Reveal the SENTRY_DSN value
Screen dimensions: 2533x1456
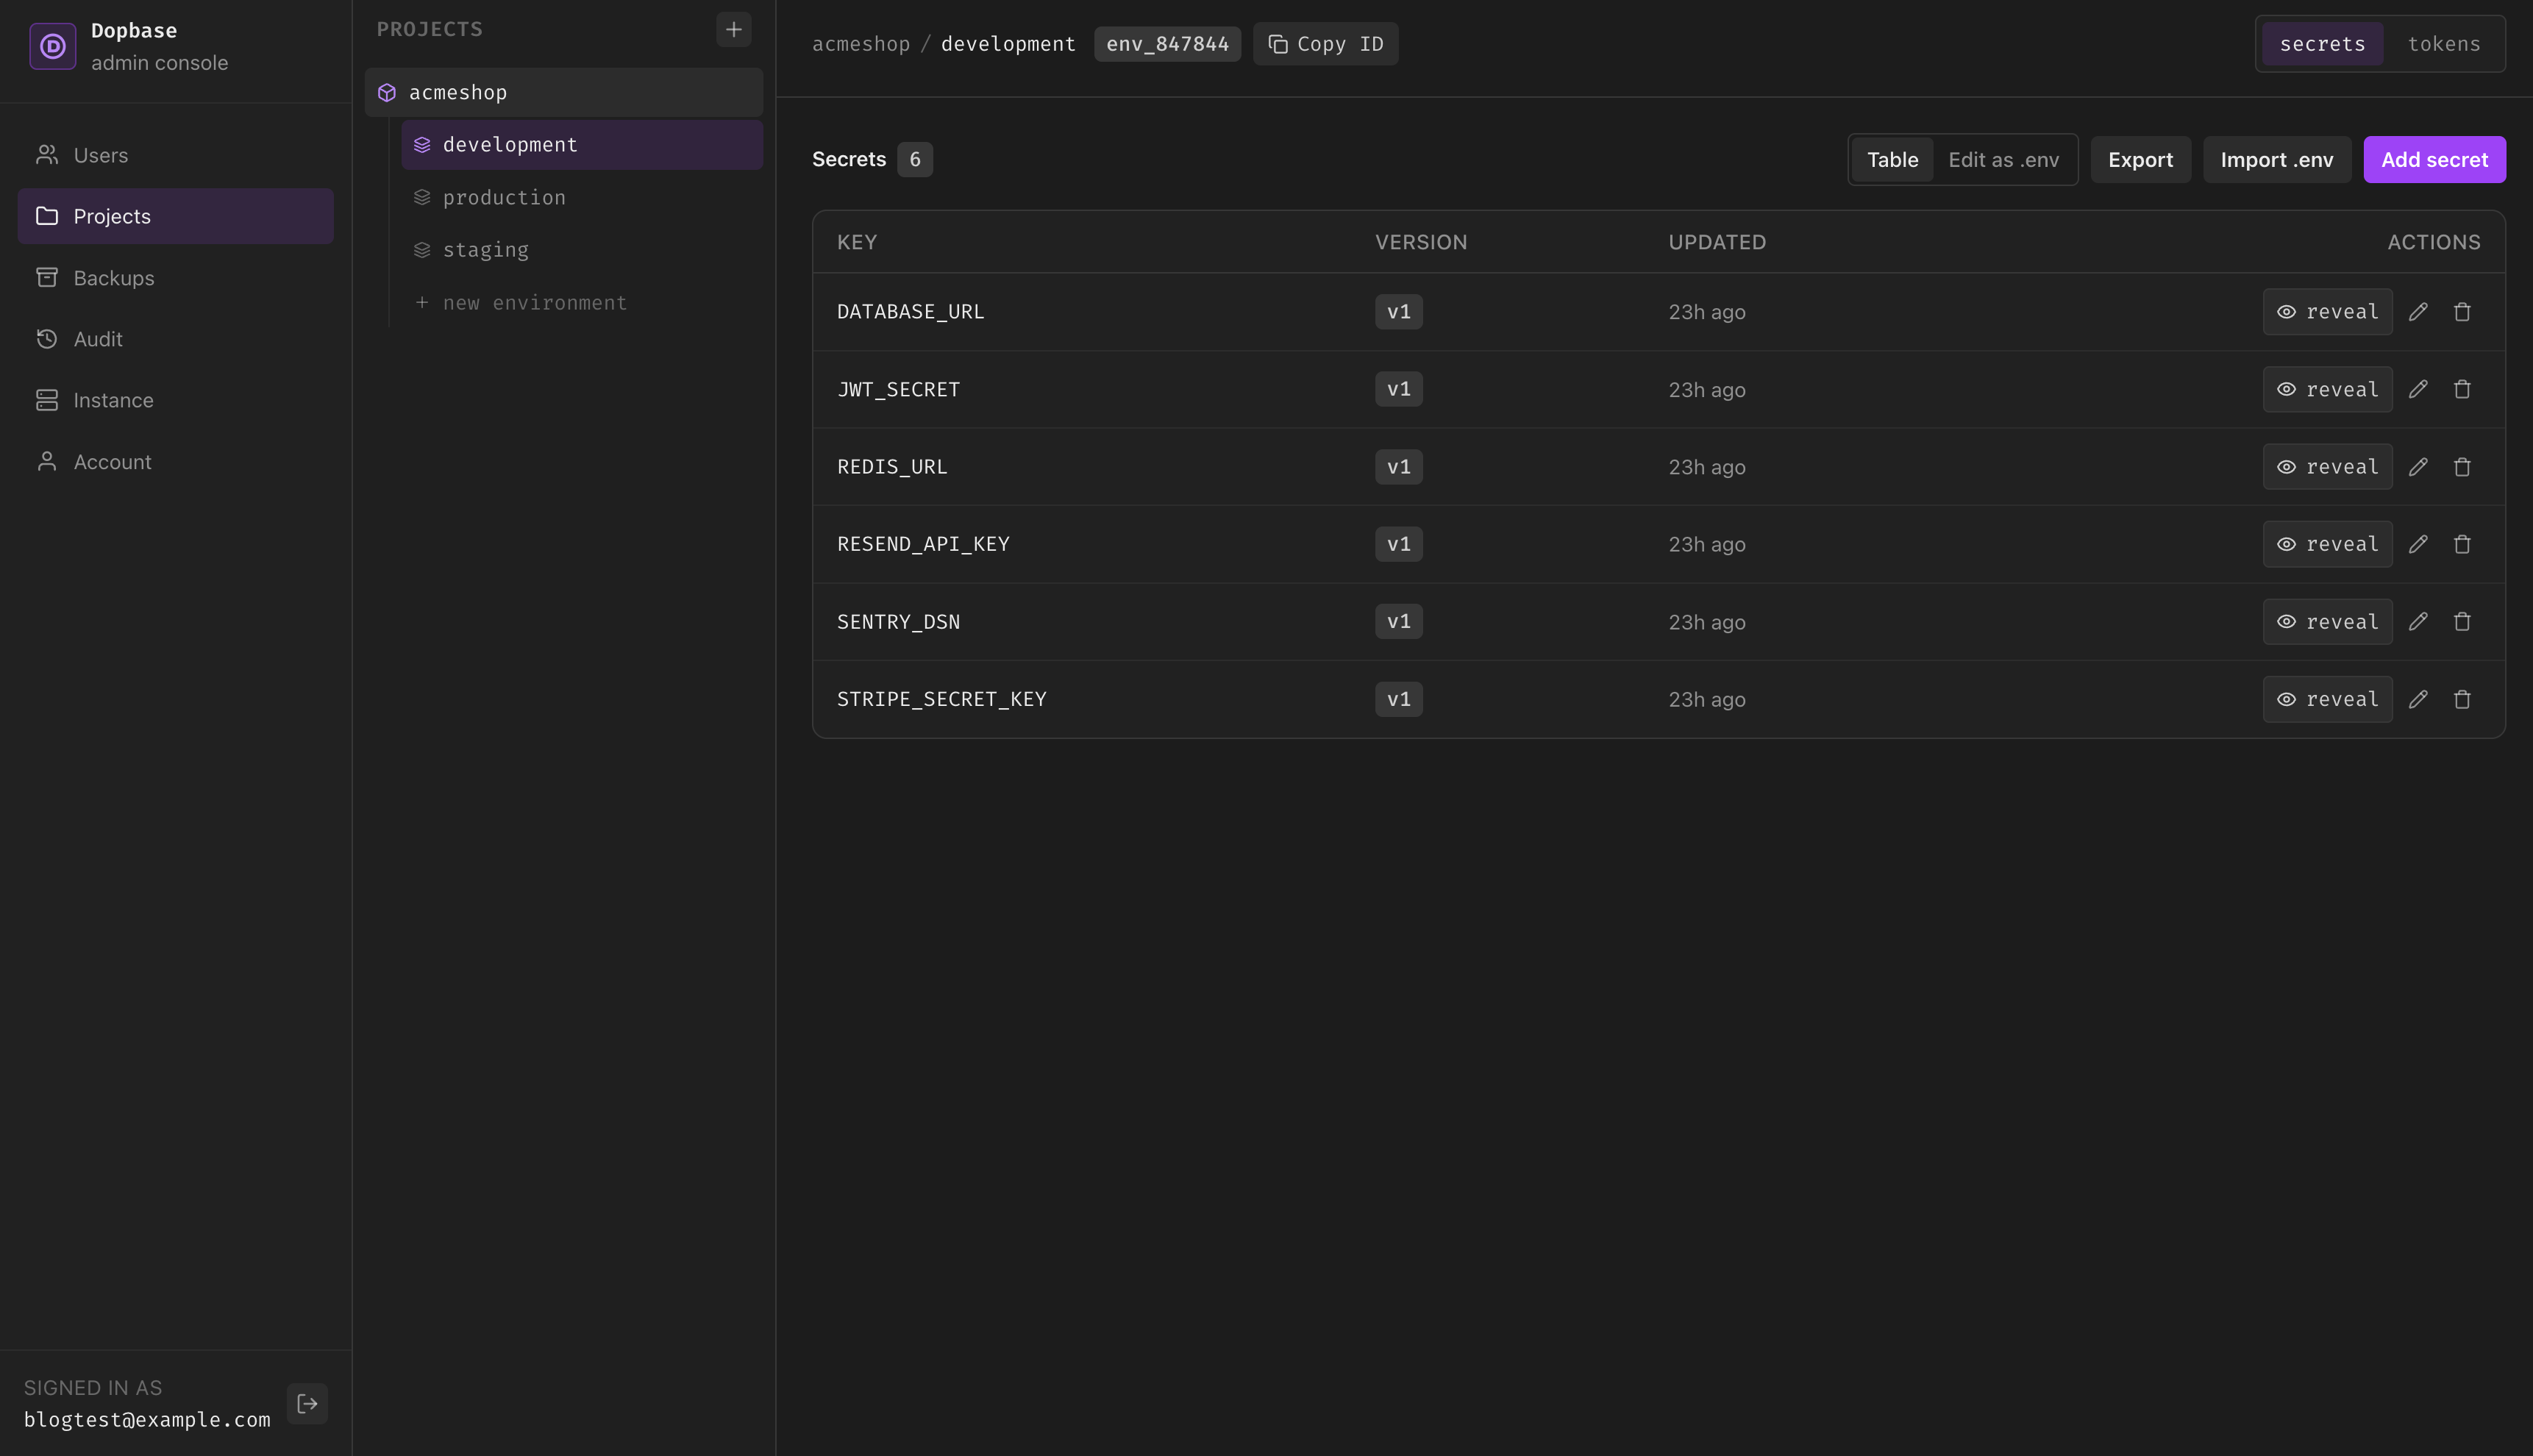[x=2327, y=622]
